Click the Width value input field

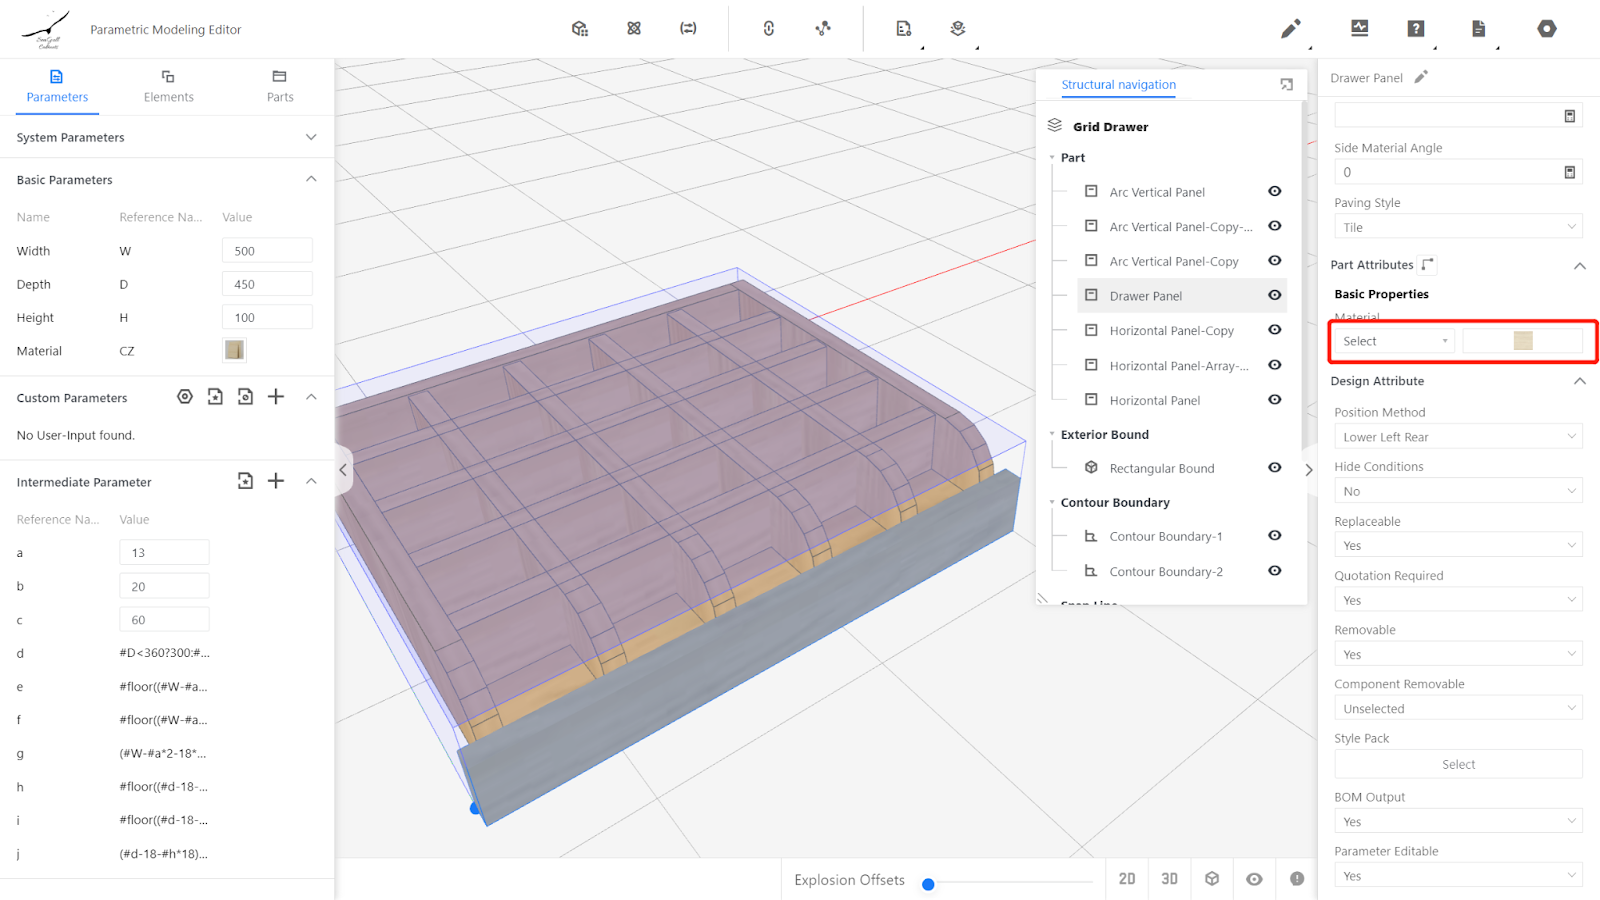[267, 251]
